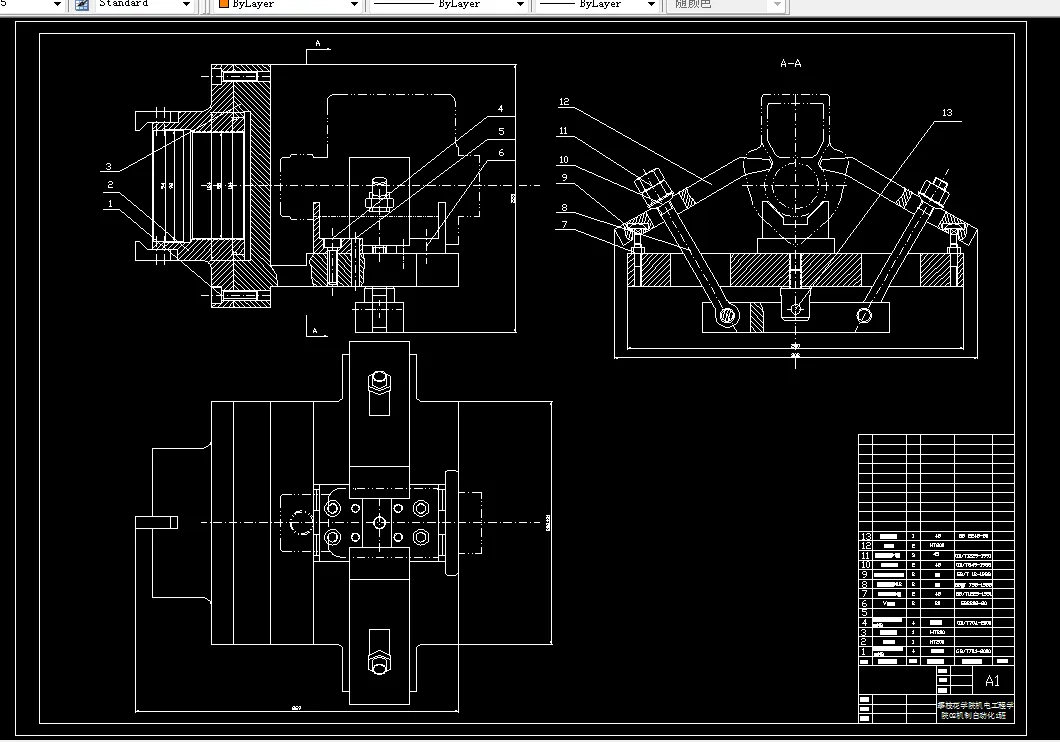Click the A1 sheet size label
The image size is (1060, 742).
pyautogui.click(x=992, y=681)
